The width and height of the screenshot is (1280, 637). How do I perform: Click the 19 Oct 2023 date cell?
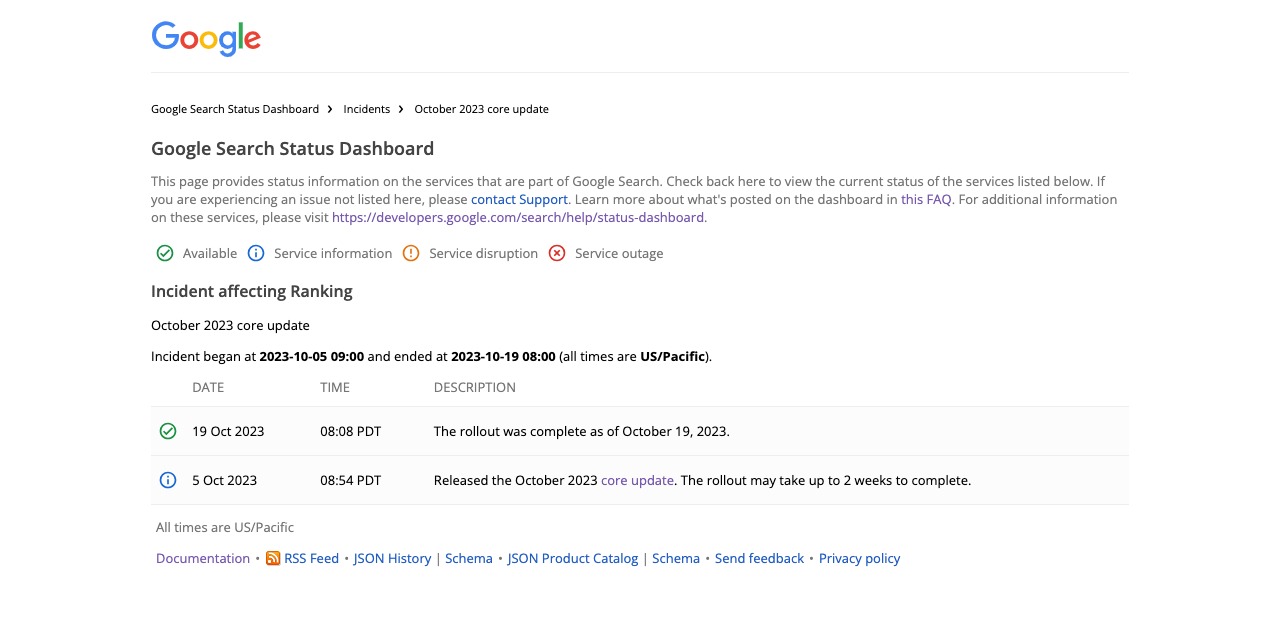tap(228, 431)
